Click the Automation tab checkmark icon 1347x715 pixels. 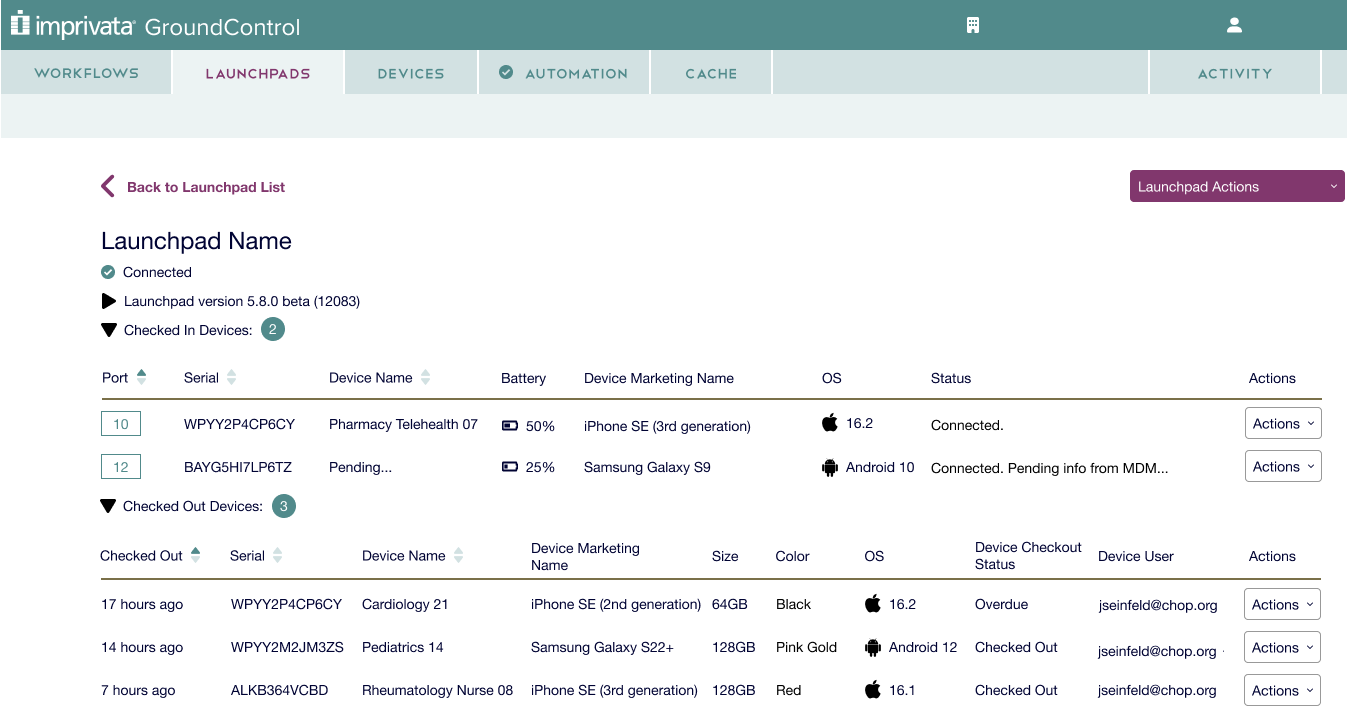point(505,72)
